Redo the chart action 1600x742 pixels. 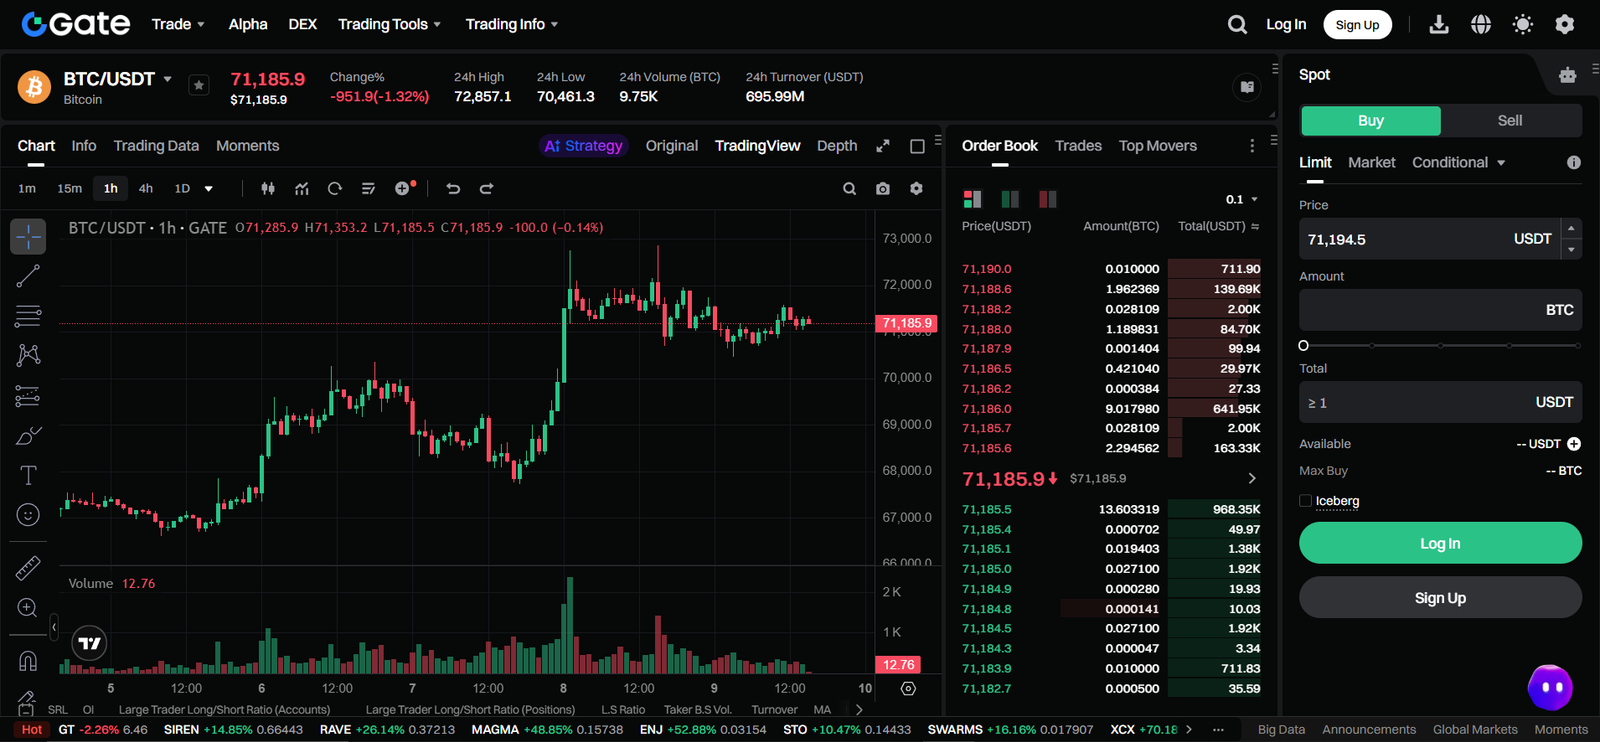pos(486,188)
